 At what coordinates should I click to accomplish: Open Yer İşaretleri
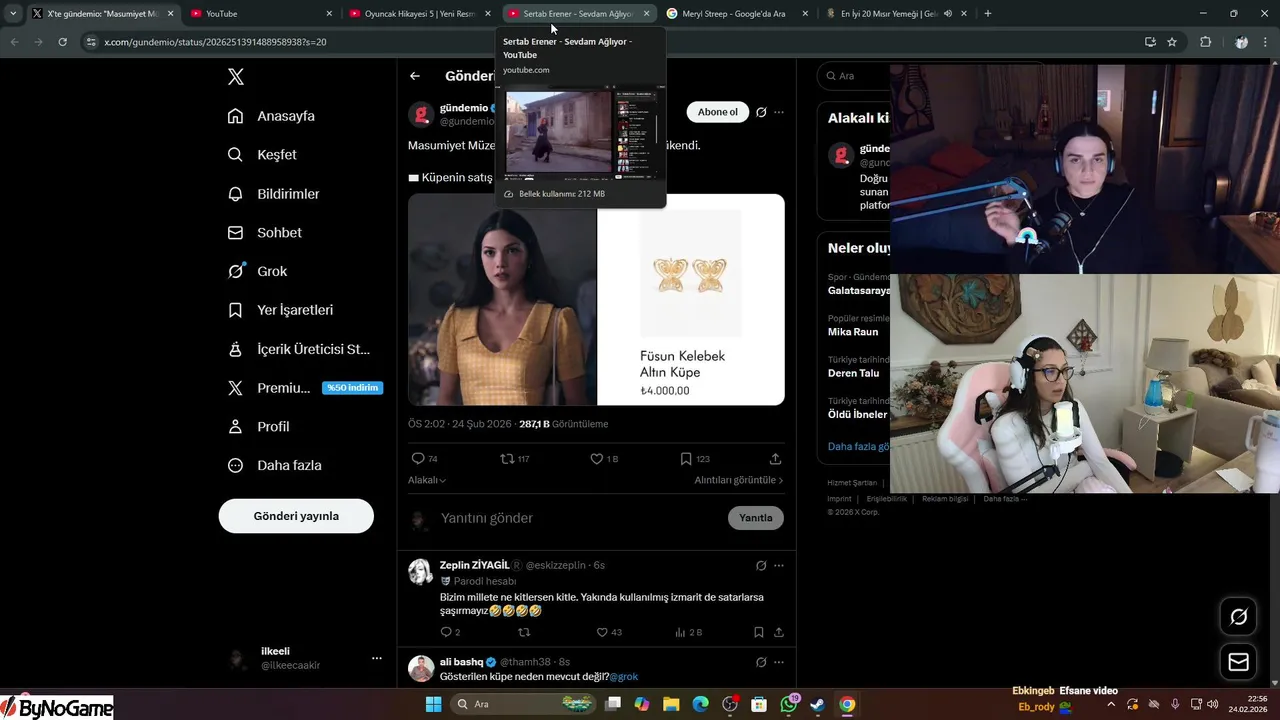[x=280, y=310]
